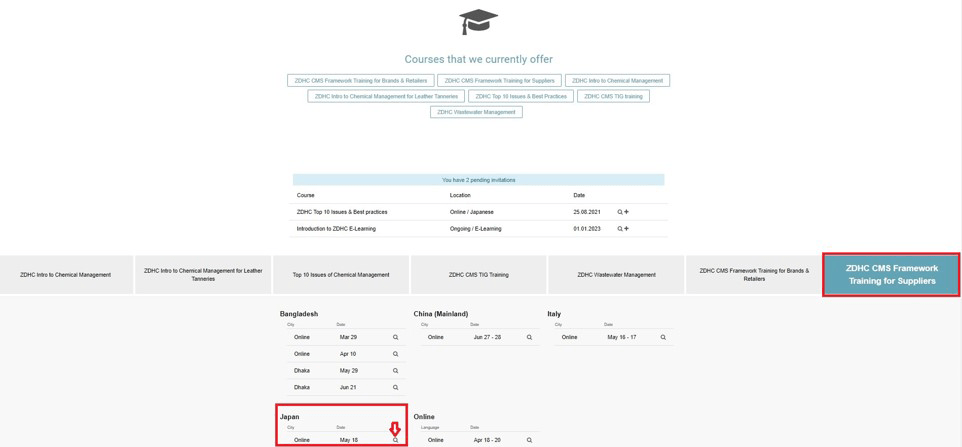Image resolution: width=962 pixels, height=447 pixels.
Task: Click ZDHC CMS Framework Training for Suppliers button
Action: tap(499, 80)
